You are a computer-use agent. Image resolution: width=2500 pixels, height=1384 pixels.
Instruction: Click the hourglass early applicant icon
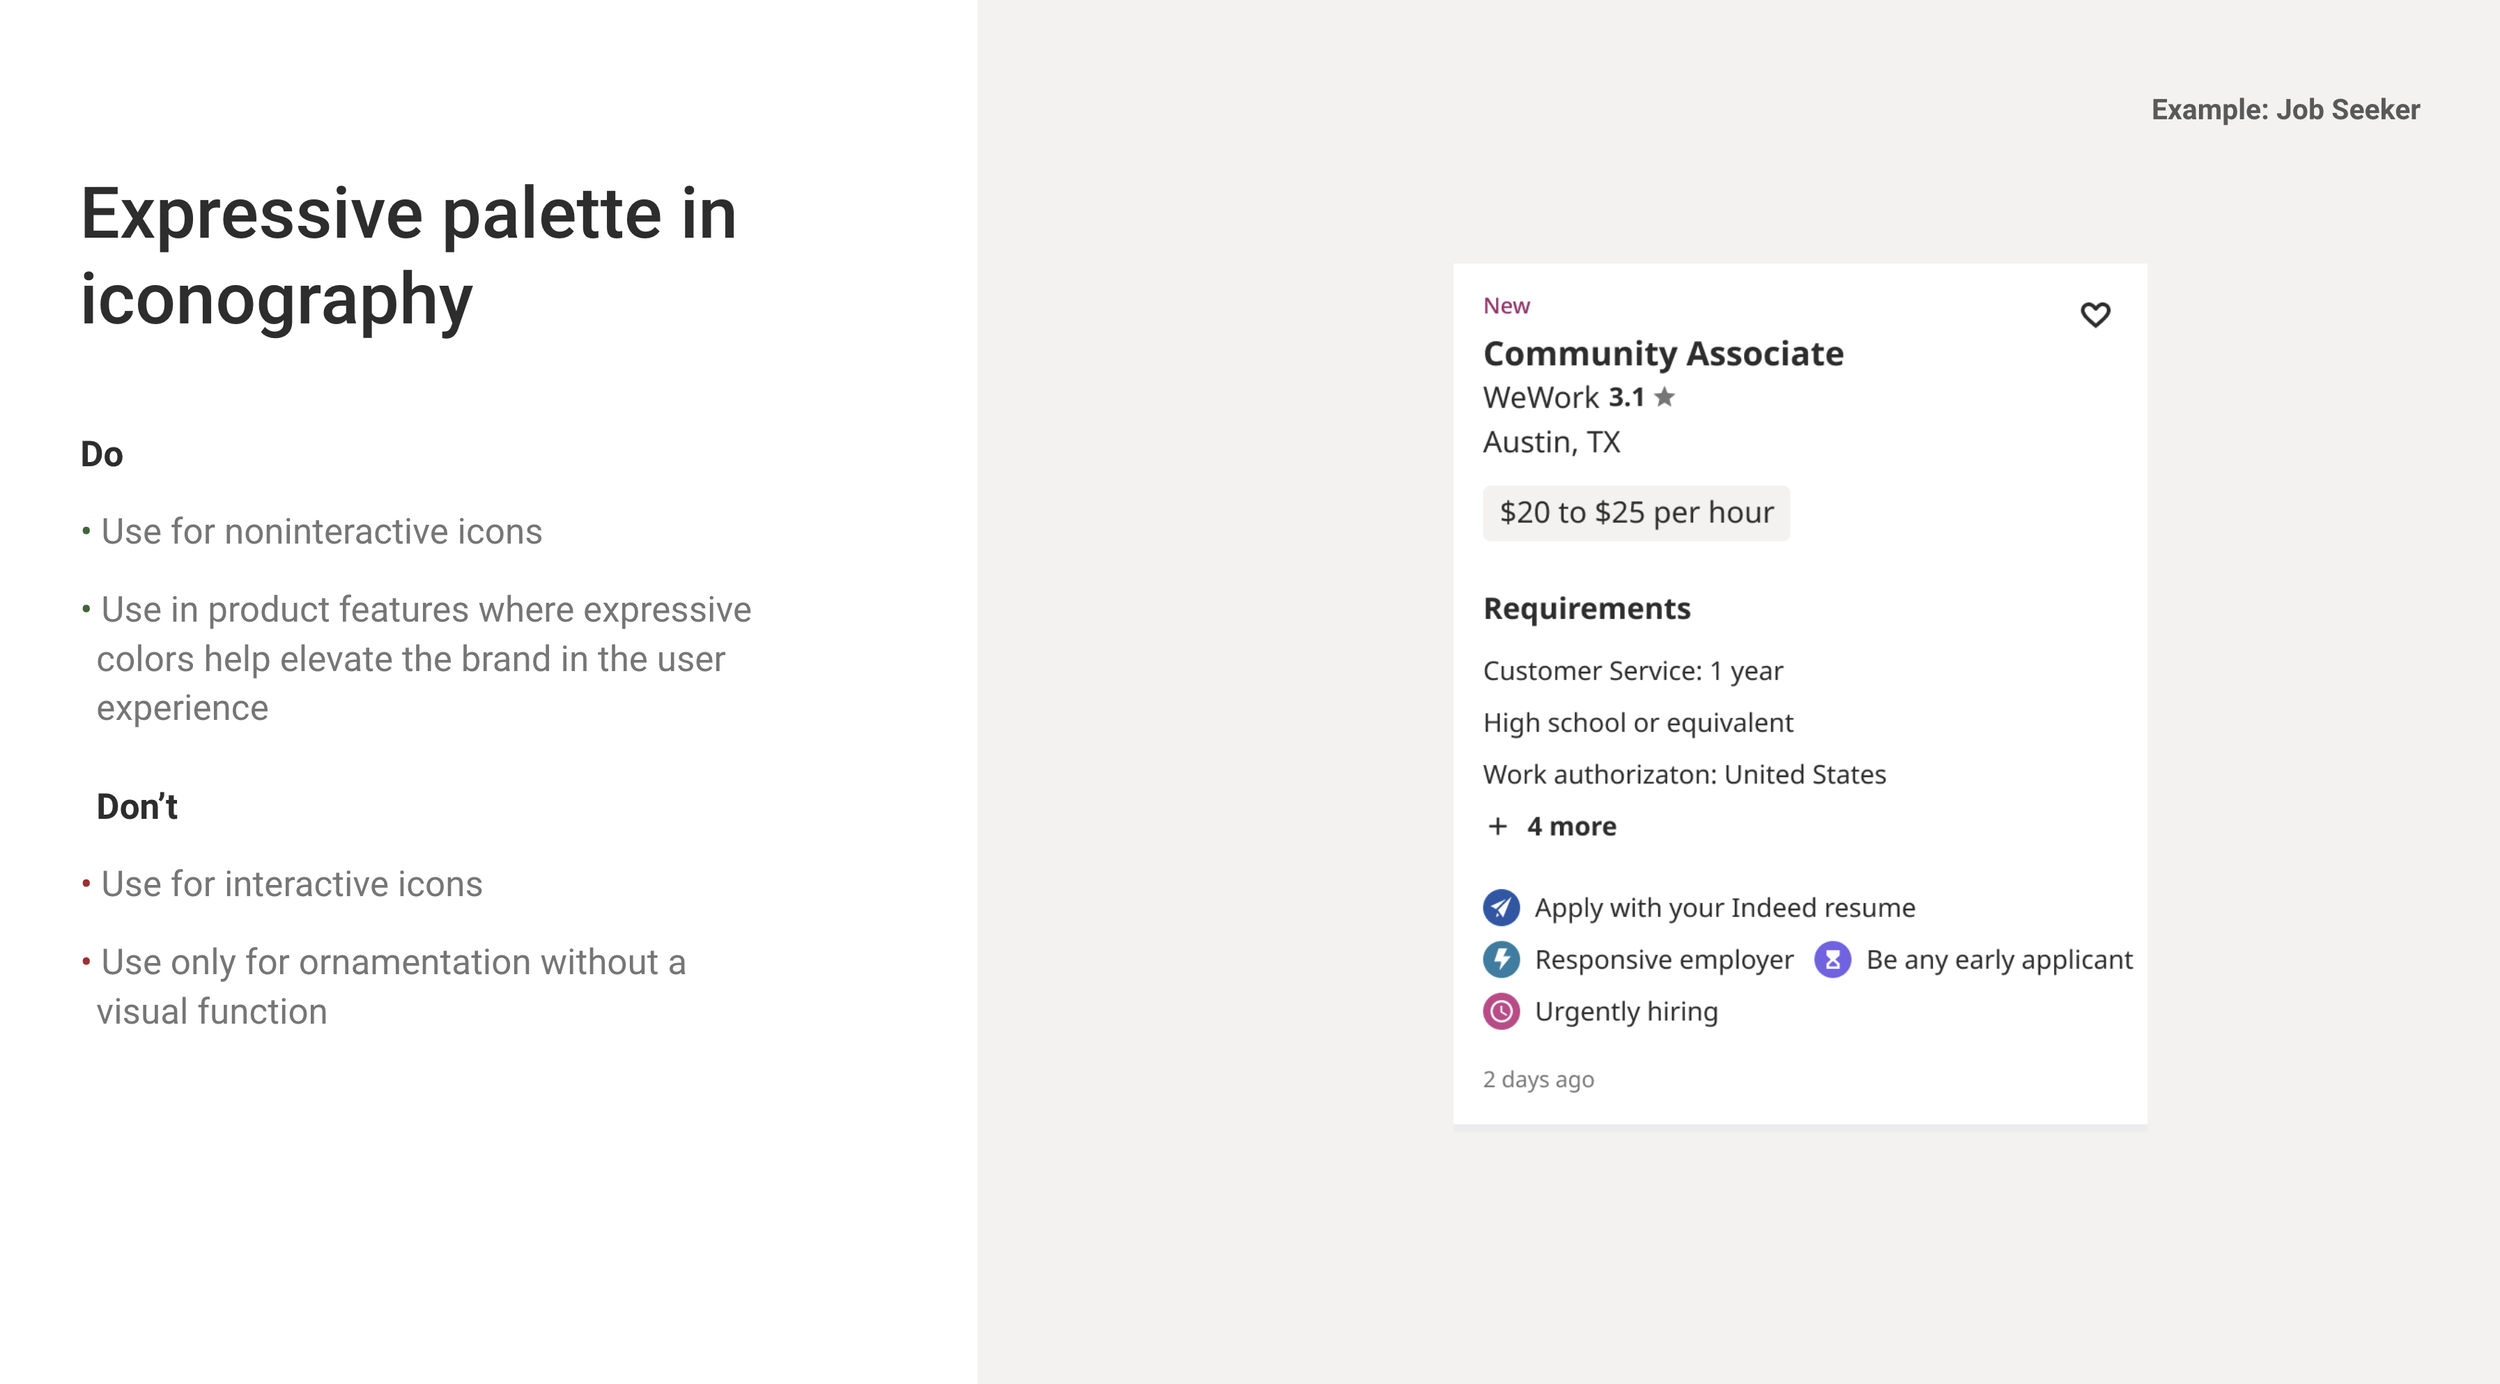tap(1832, 960)
